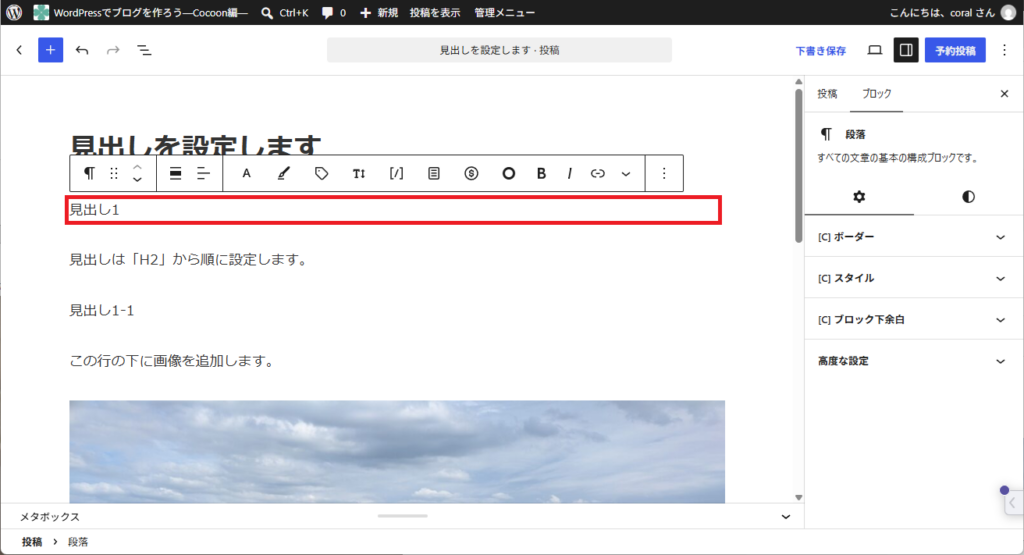Screen dimensions: 1024x555
Task: Click the WordPress logo in admin bar
Action: click(x=14, y=12)
